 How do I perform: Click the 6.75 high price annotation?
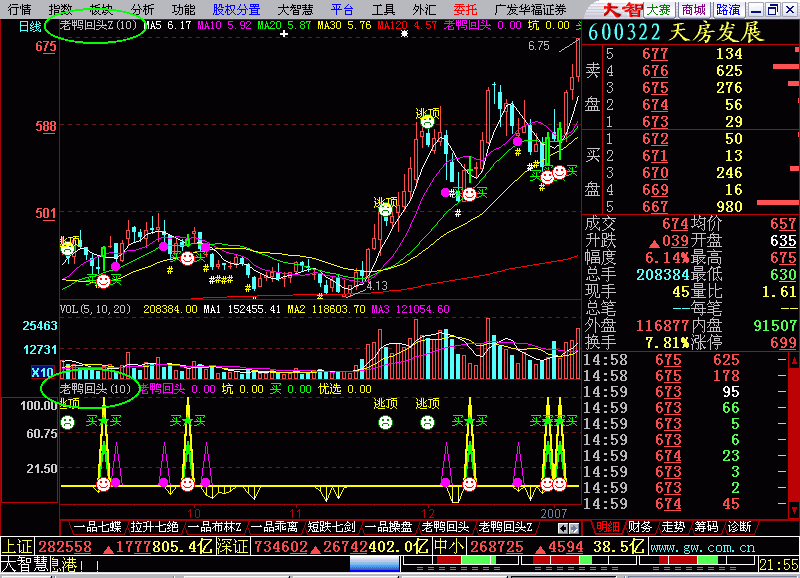[539, 46]
